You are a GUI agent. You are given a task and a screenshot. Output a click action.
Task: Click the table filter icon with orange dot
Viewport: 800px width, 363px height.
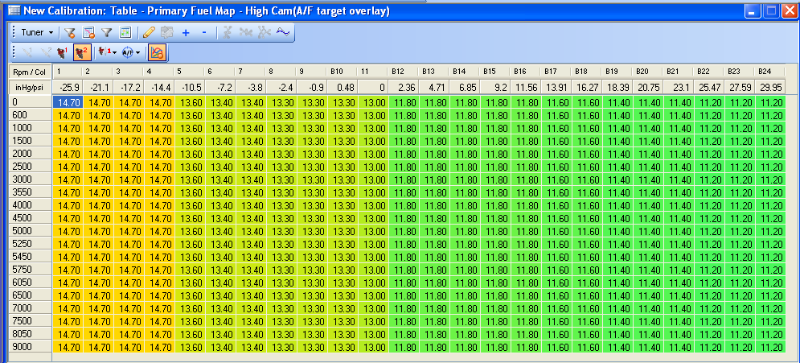point(89,33)
